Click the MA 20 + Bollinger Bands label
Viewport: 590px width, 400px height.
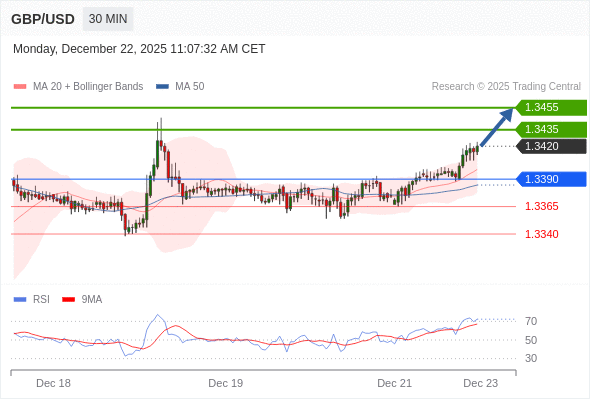click(x=88, y=87)
